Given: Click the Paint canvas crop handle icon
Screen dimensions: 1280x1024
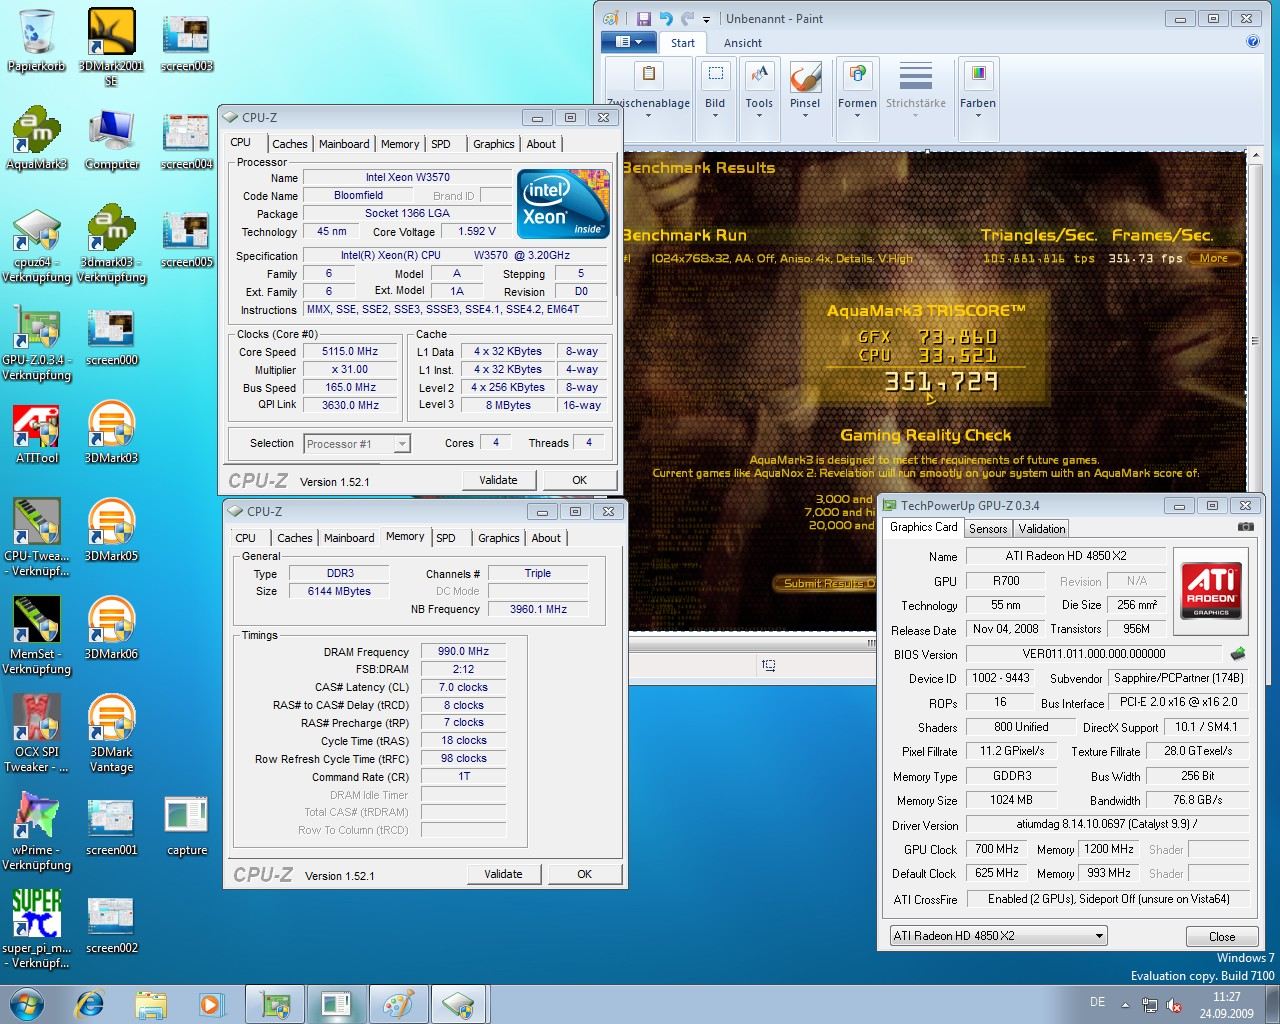Looking at the screenshot, I should (x=768, y=664).
